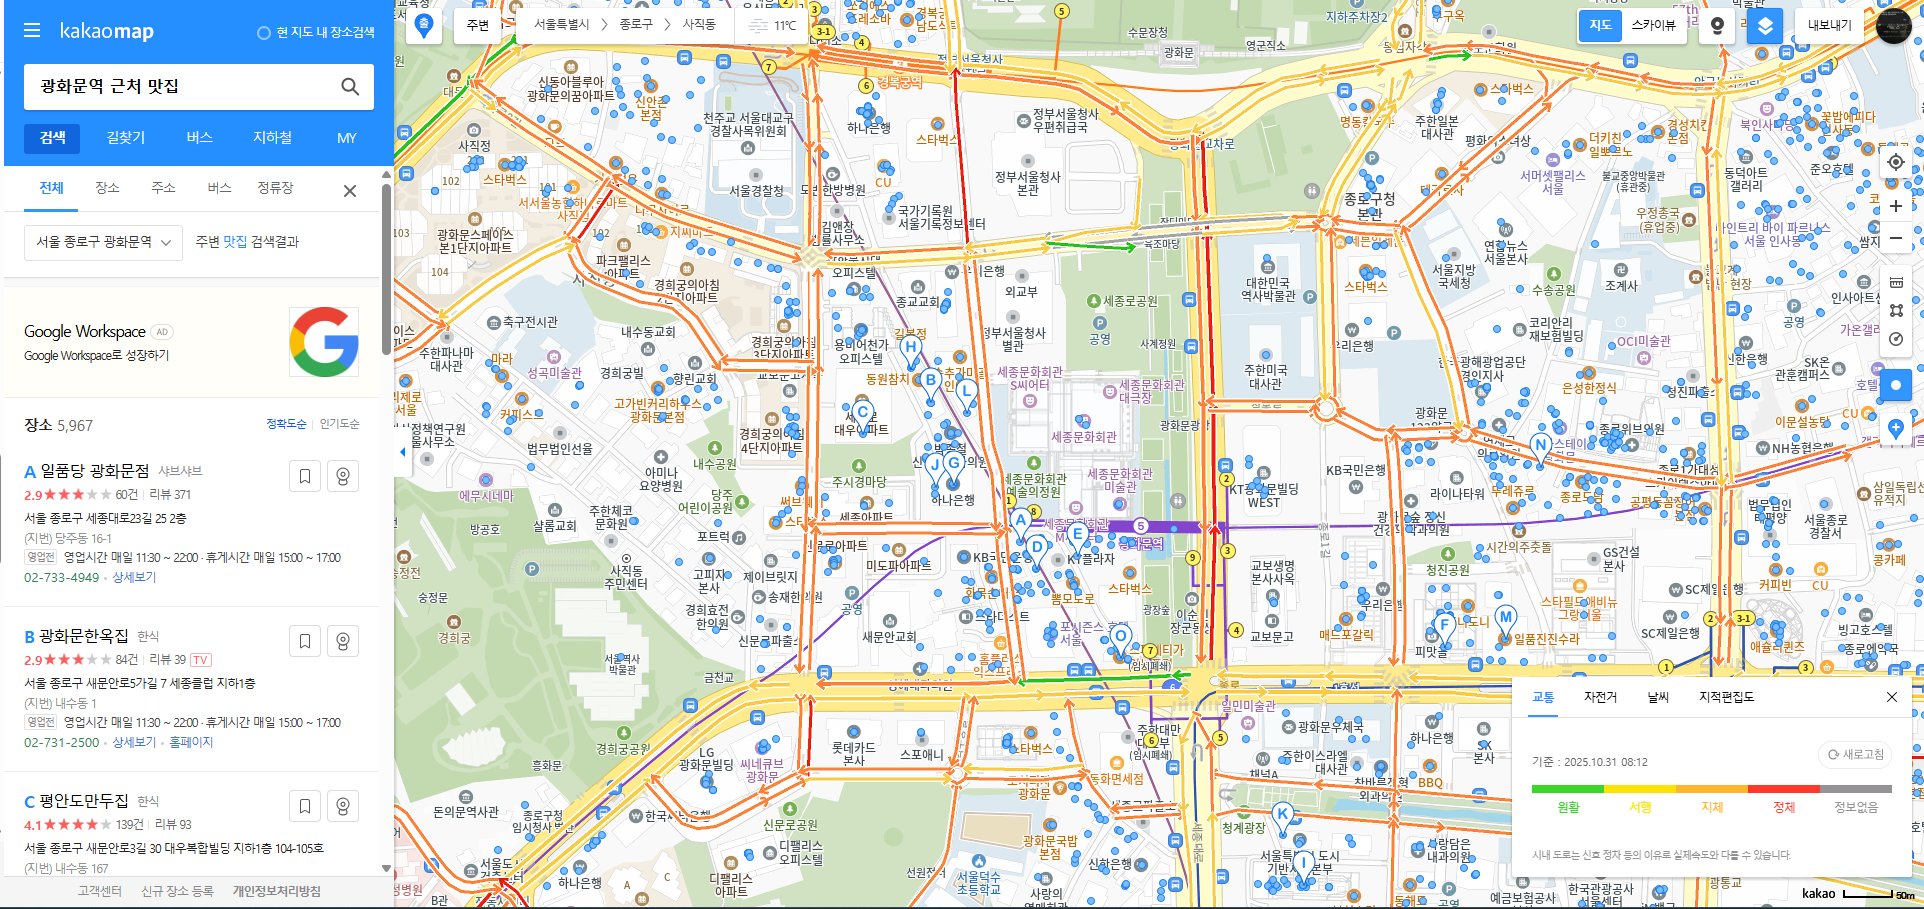Zoom in the map with plus
1924x909 pixels.
[1896, 206]
